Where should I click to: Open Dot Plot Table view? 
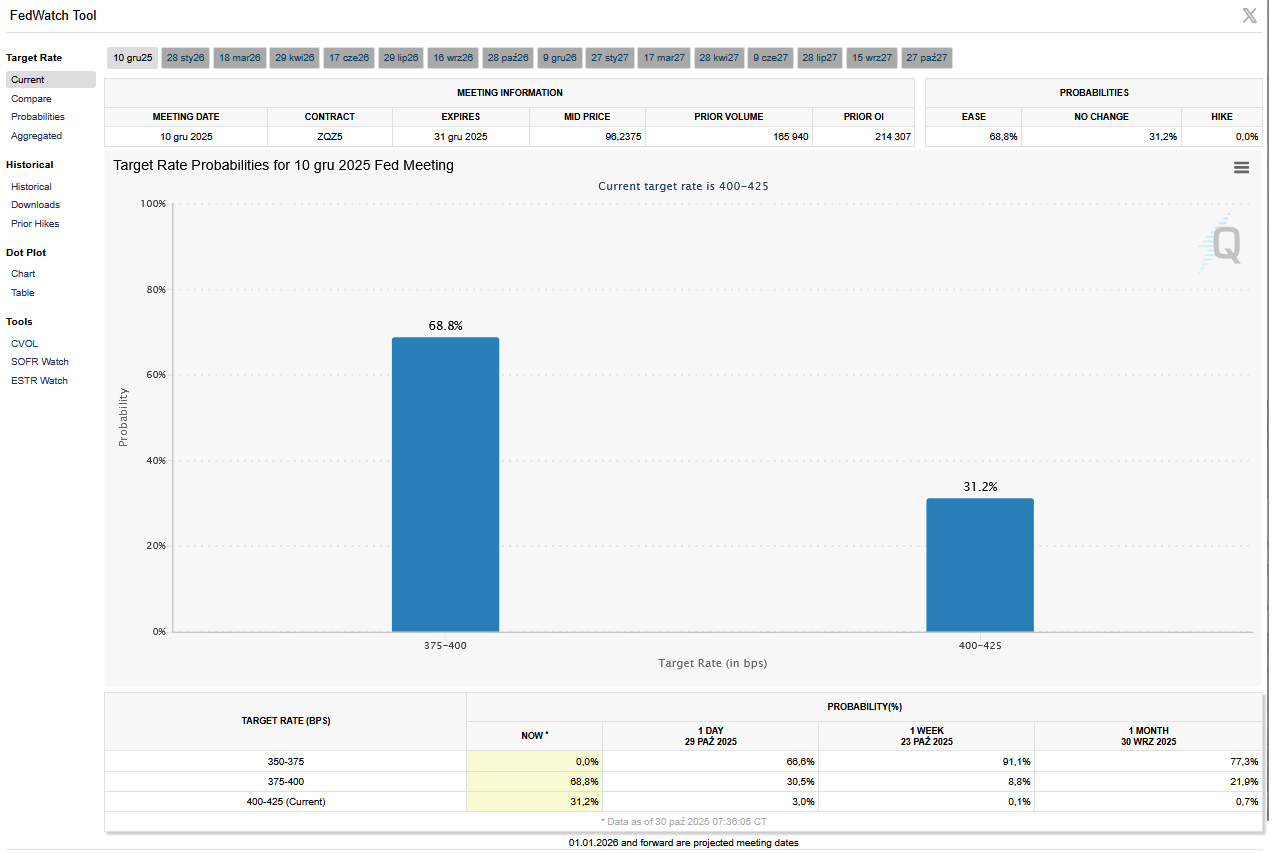23,293
